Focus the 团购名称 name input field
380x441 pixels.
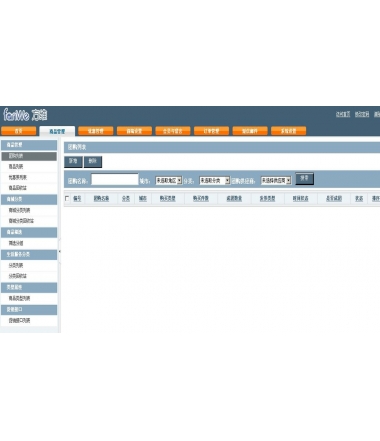coord(115,179)
